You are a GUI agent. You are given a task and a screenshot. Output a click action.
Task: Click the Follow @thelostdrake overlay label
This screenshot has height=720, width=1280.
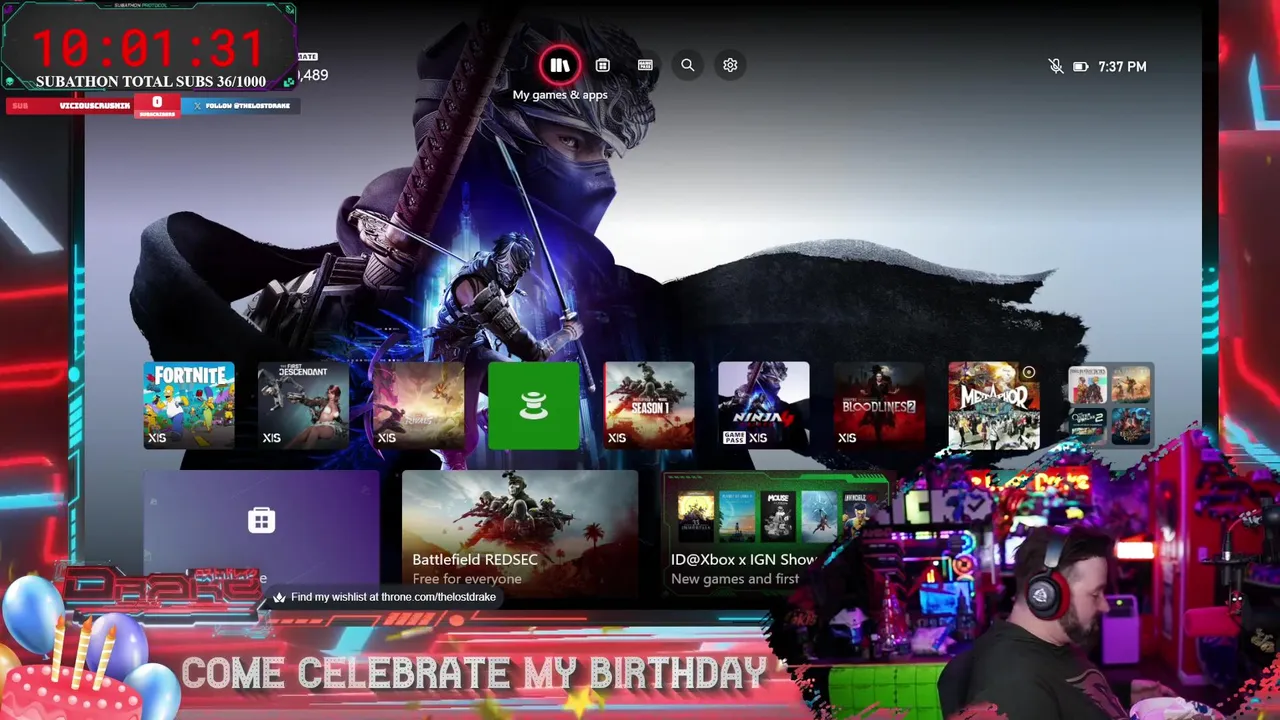click(x=241, y=105)
